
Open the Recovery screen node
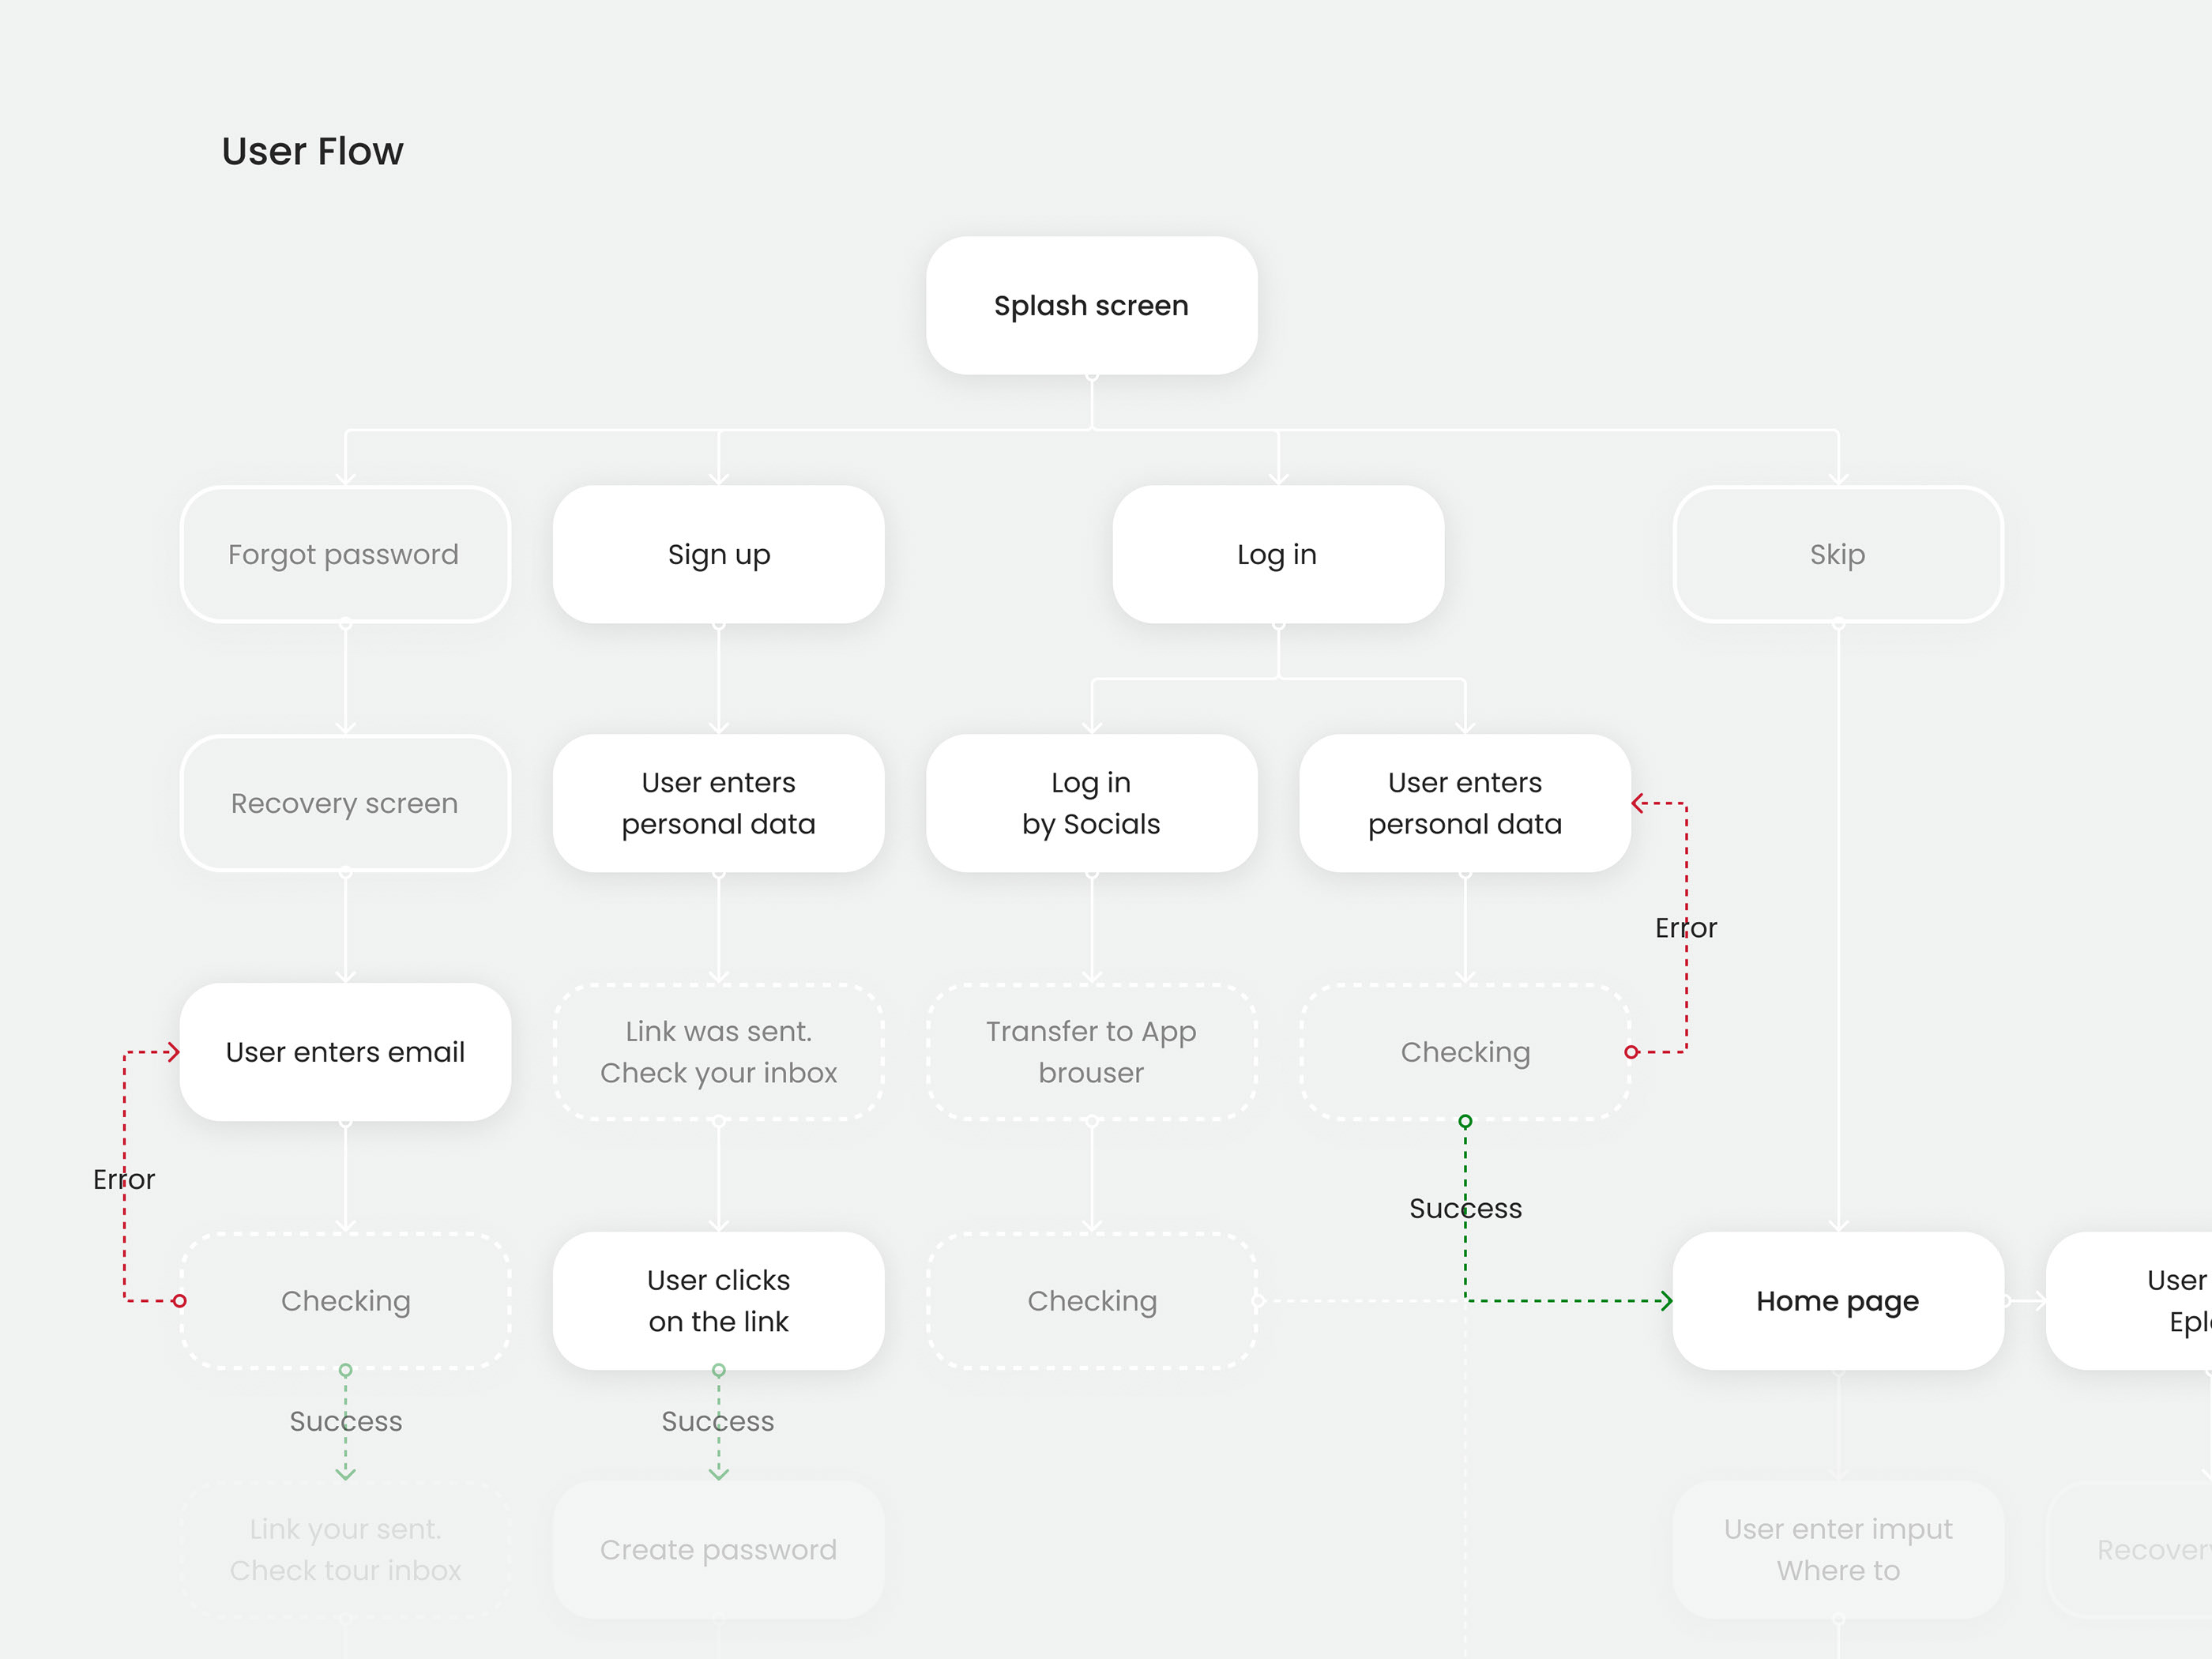(345, 803)
